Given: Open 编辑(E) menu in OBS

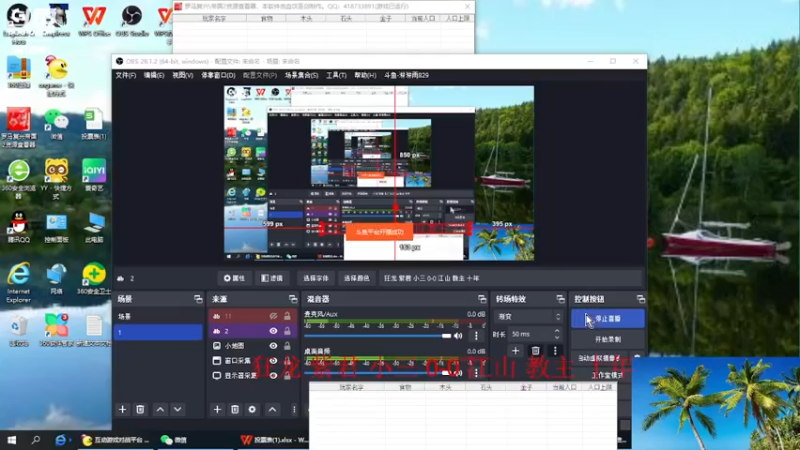Looking at the screenshot, I should click(x=154, y=75).
